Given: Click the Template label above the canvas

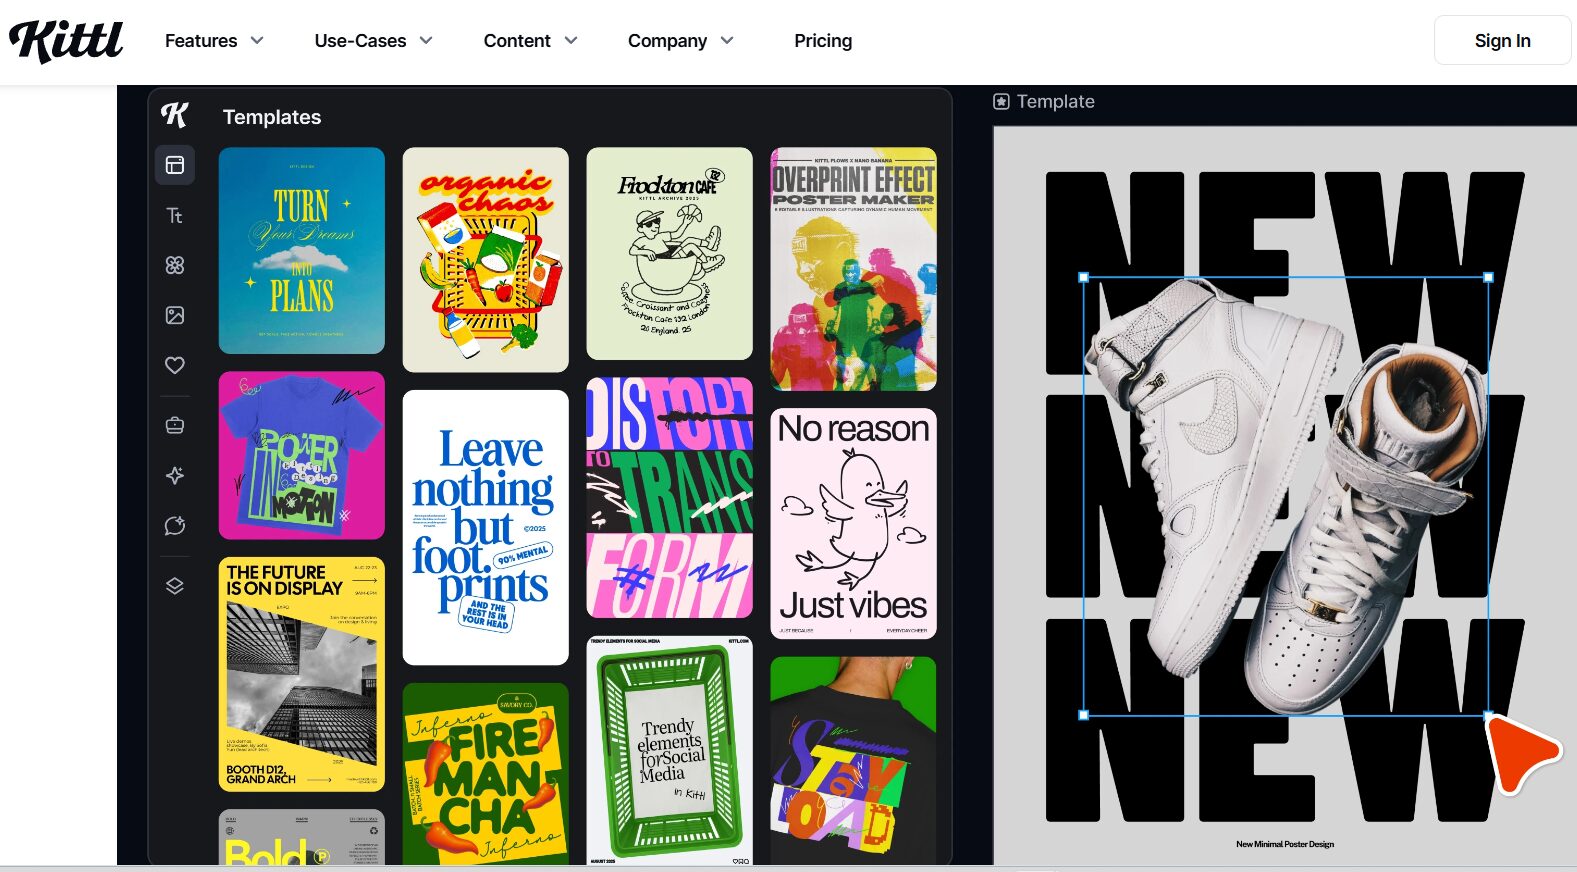Looking at the screenshot, I should [x=1056, y=101].
